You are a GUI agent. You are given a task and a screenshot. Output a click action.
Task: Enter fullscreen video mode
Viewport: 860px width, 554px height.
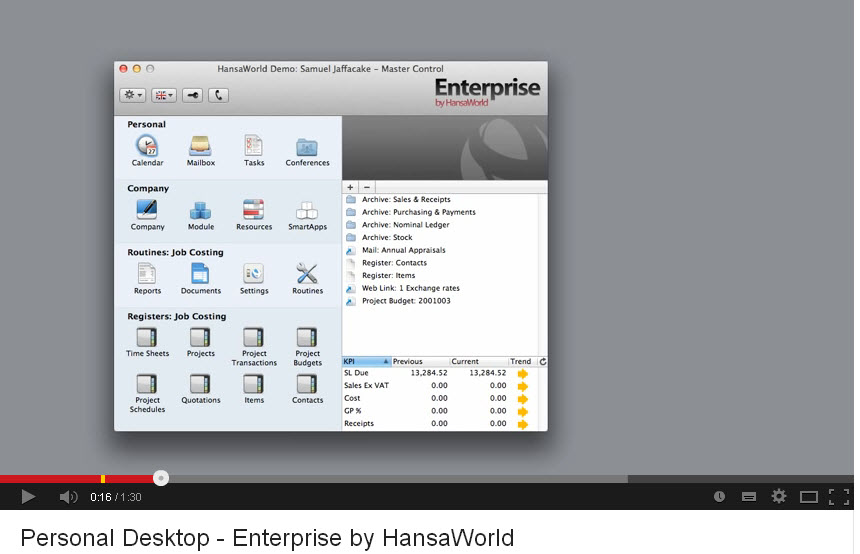click(x=839, y=497)
